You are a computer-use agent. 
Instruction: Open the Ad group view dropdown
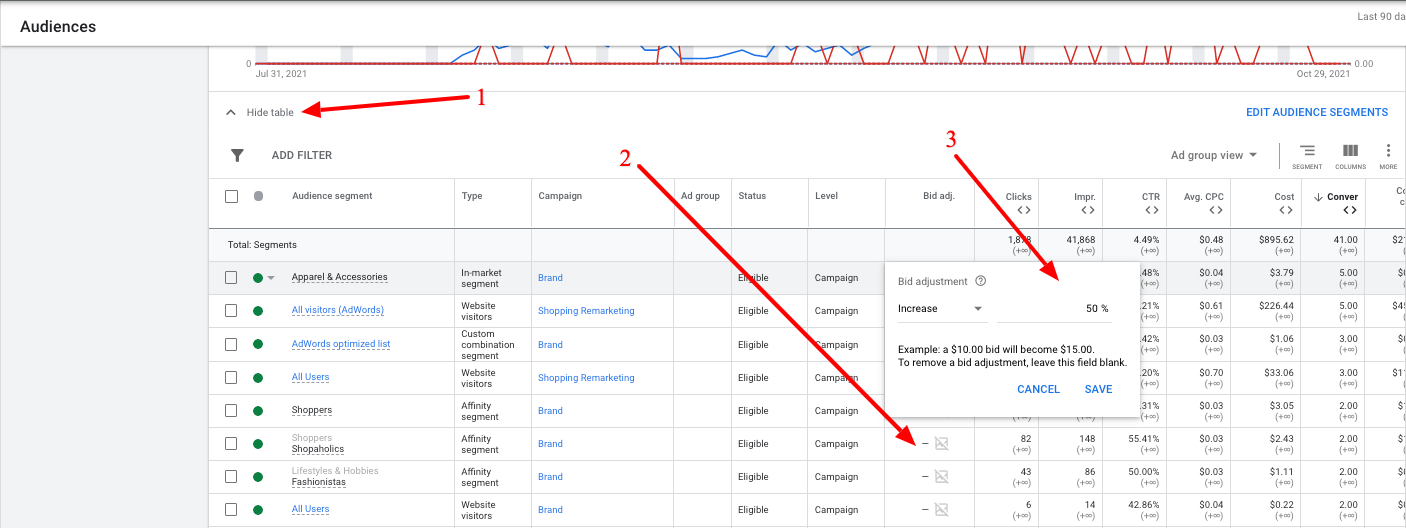coord(1214,155)
